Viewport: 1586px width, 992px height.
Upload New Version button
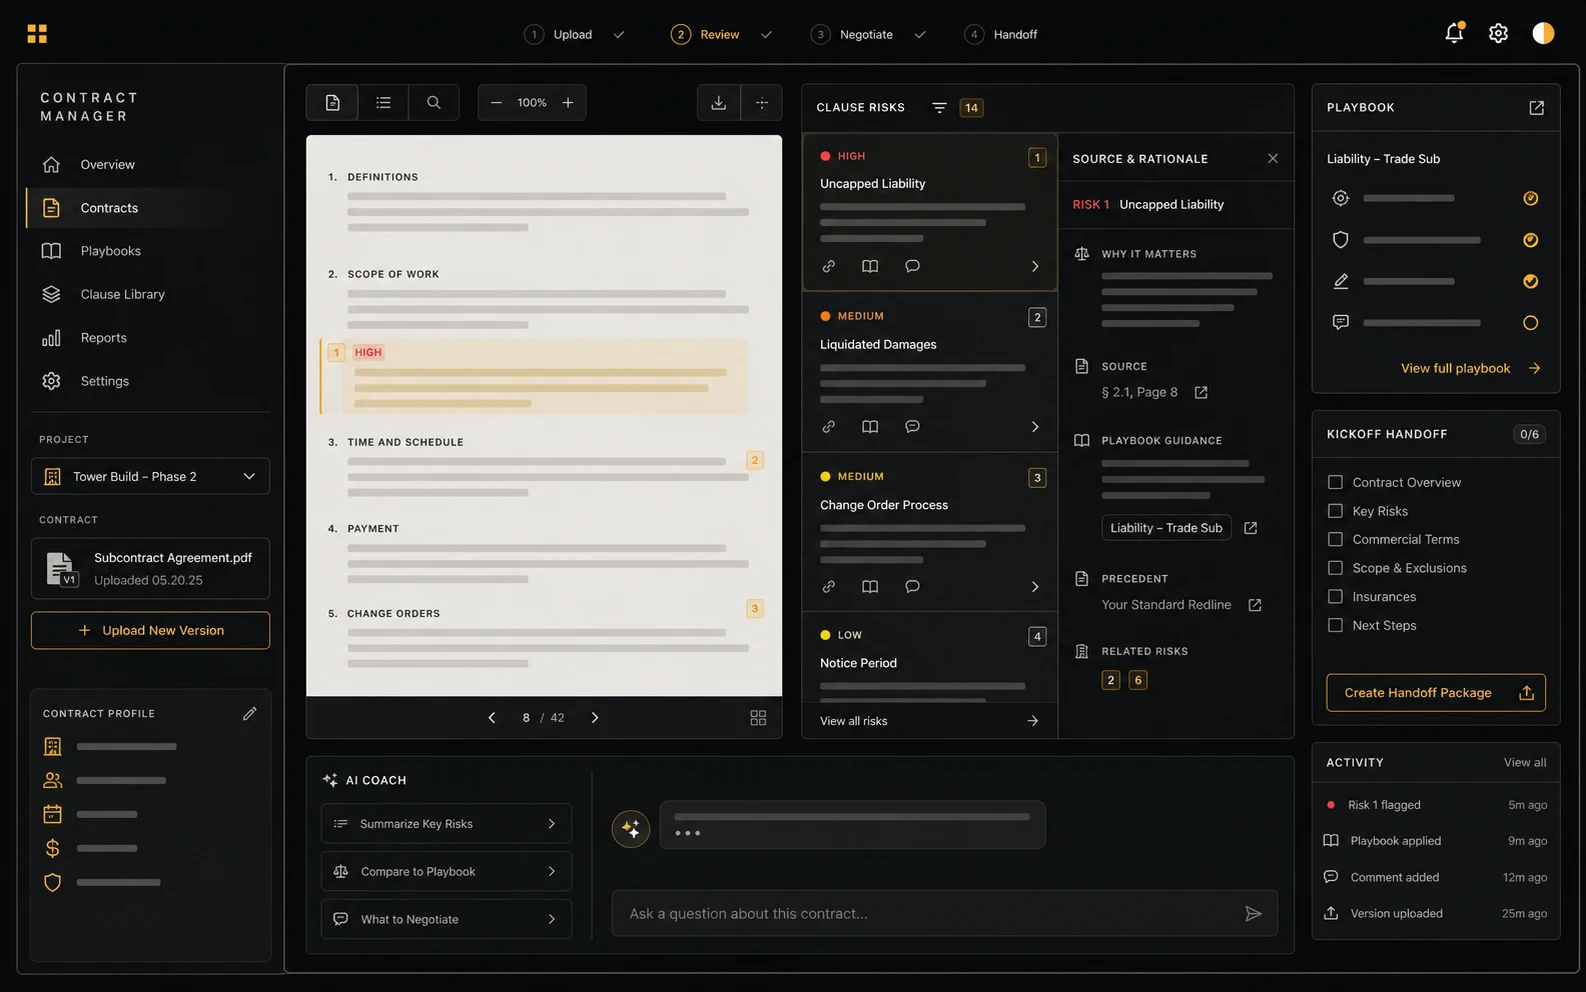(x=150, y=630)
